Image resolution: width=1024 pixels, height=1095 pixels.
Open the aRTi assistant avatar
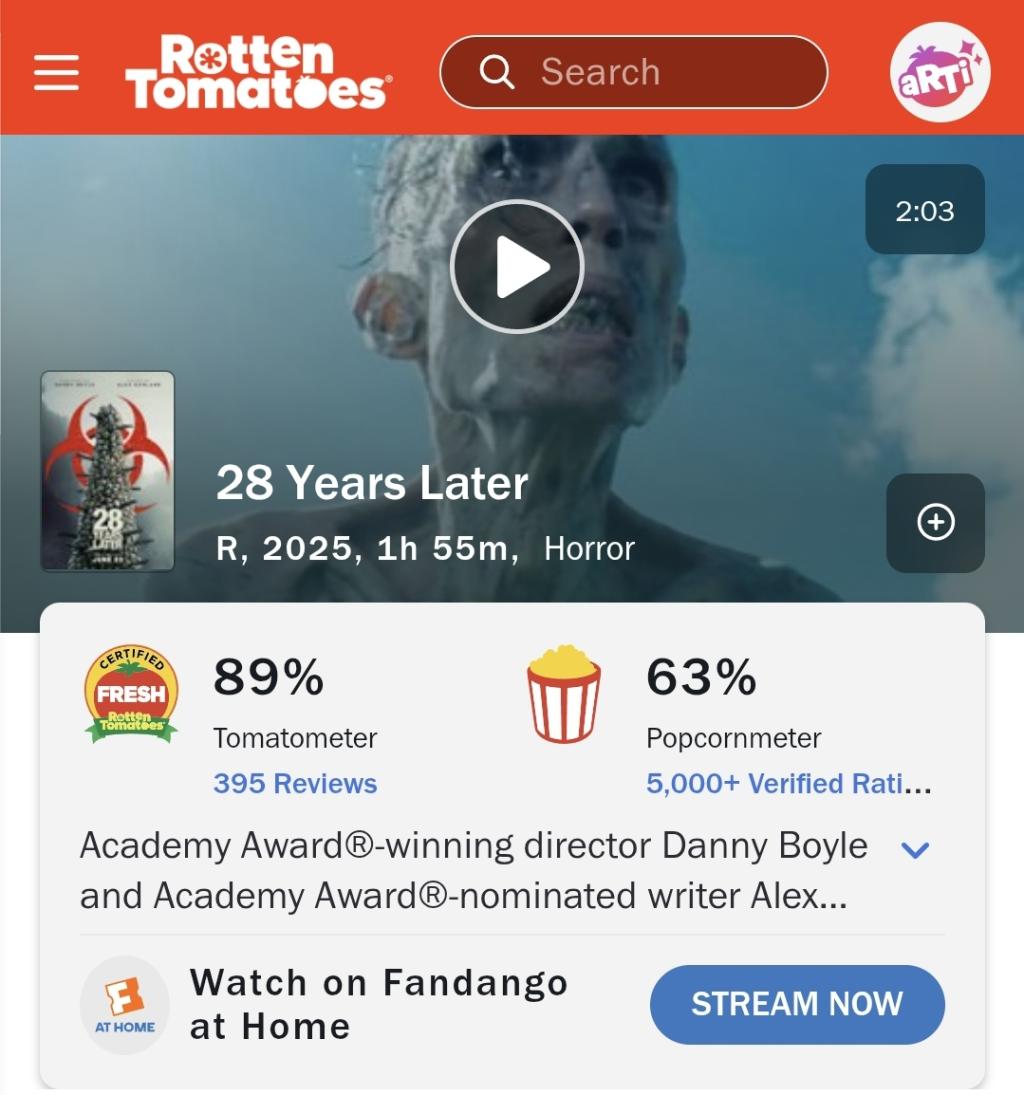tap(939, 72)
